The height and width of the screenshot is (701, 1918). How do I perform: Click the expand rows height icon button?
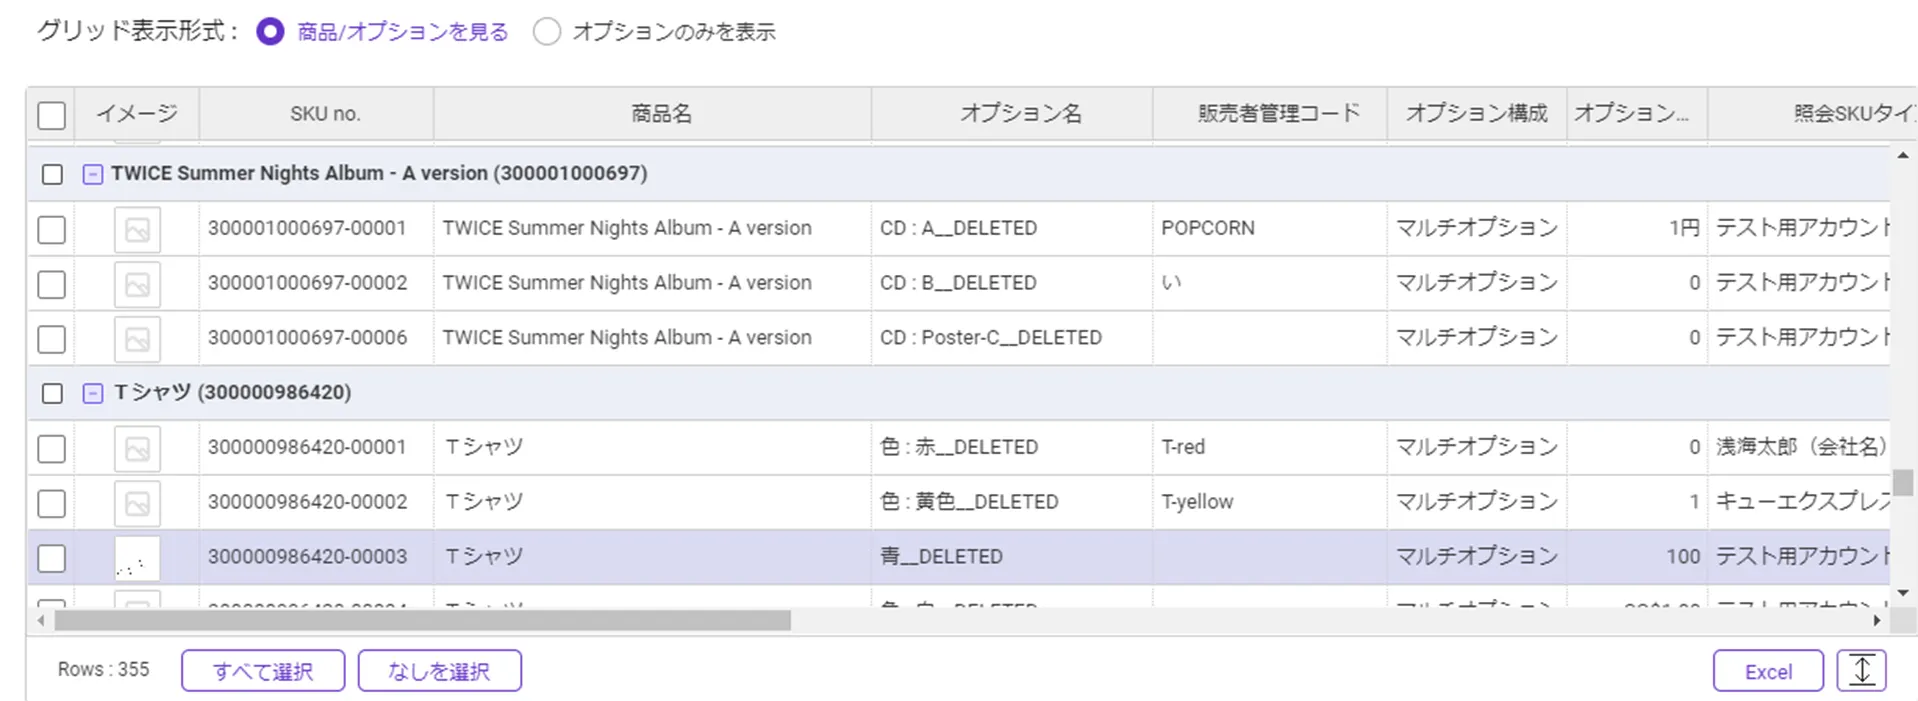tap(1861, 670)
